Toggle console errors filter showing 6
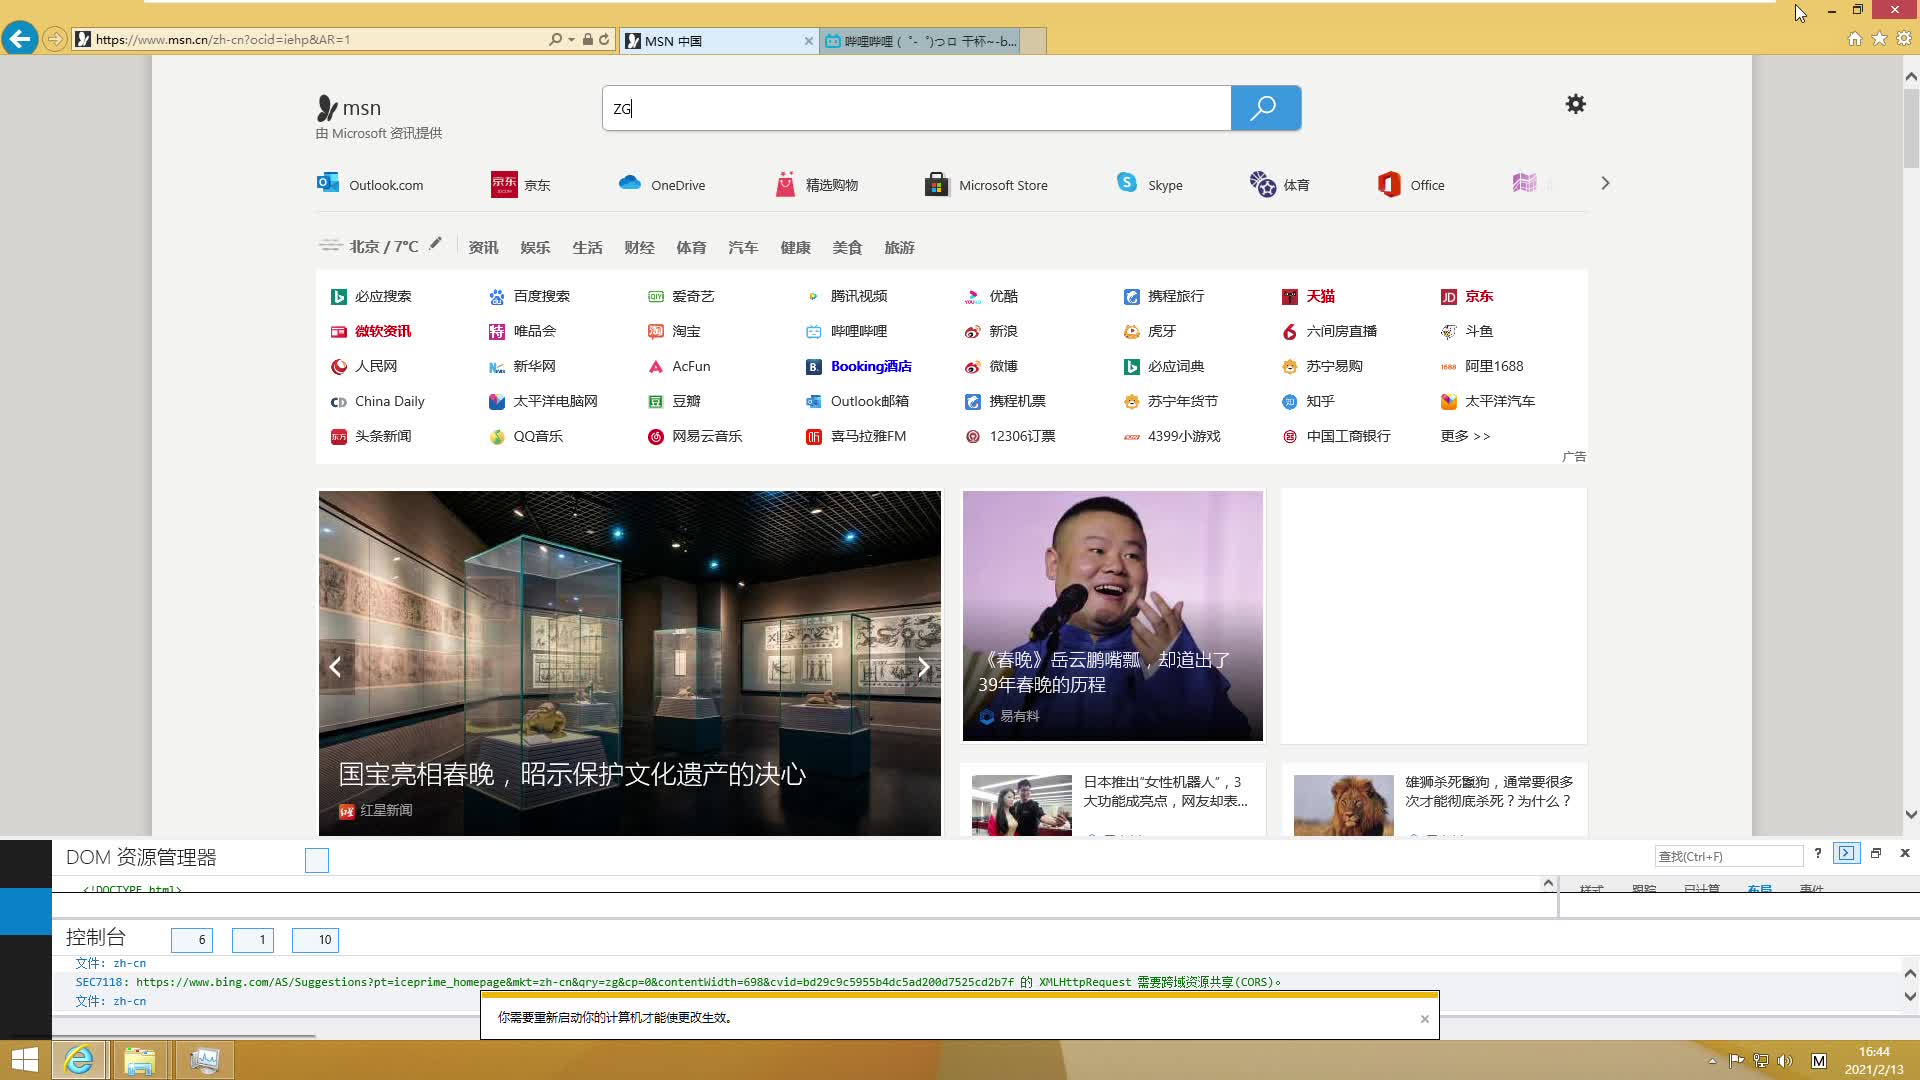 tap(191, 940)
